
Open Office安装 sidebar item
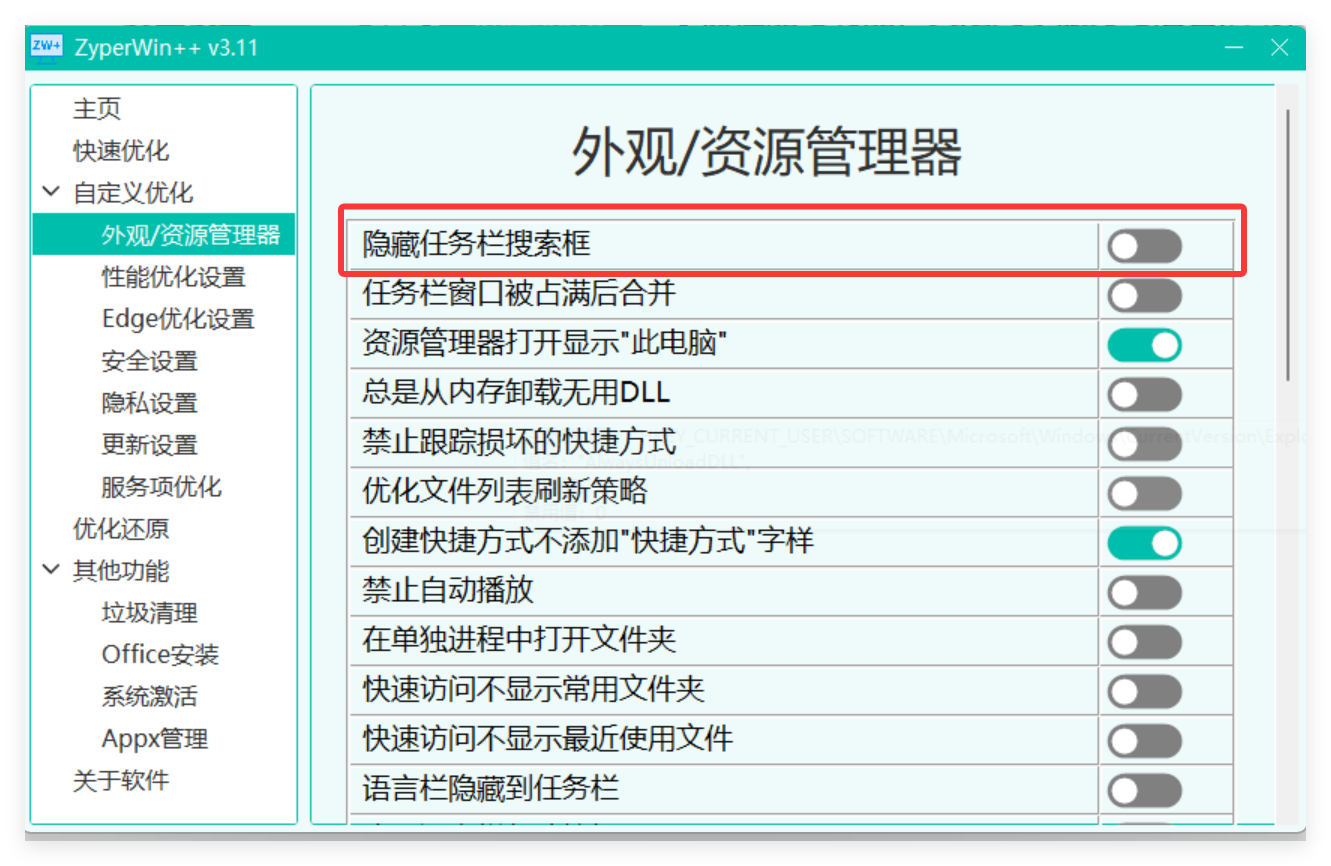pyautogui.click(x=160, y=655)
